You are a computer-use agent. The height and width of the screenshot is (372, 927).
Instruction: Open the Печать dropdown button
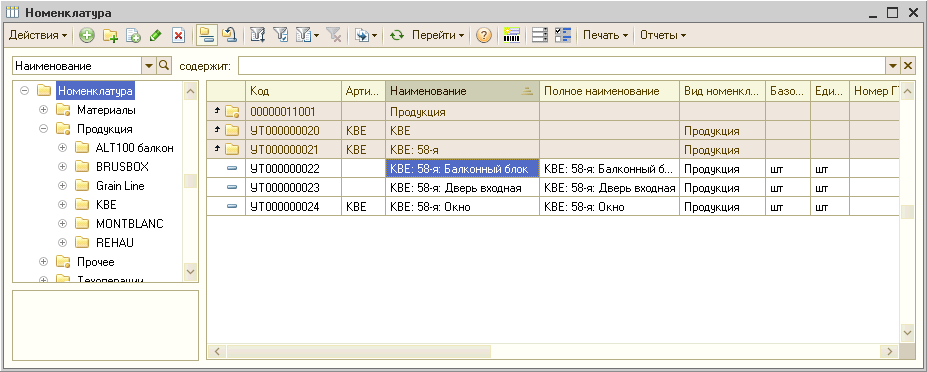[x=605, y=35]
